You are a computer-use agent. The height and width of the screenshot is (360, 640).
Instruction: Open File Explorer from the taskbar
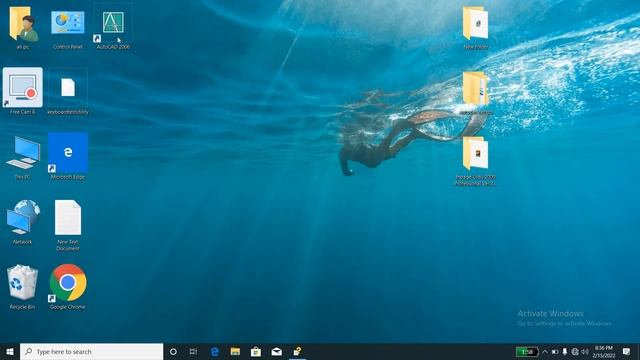coord(235,351)
